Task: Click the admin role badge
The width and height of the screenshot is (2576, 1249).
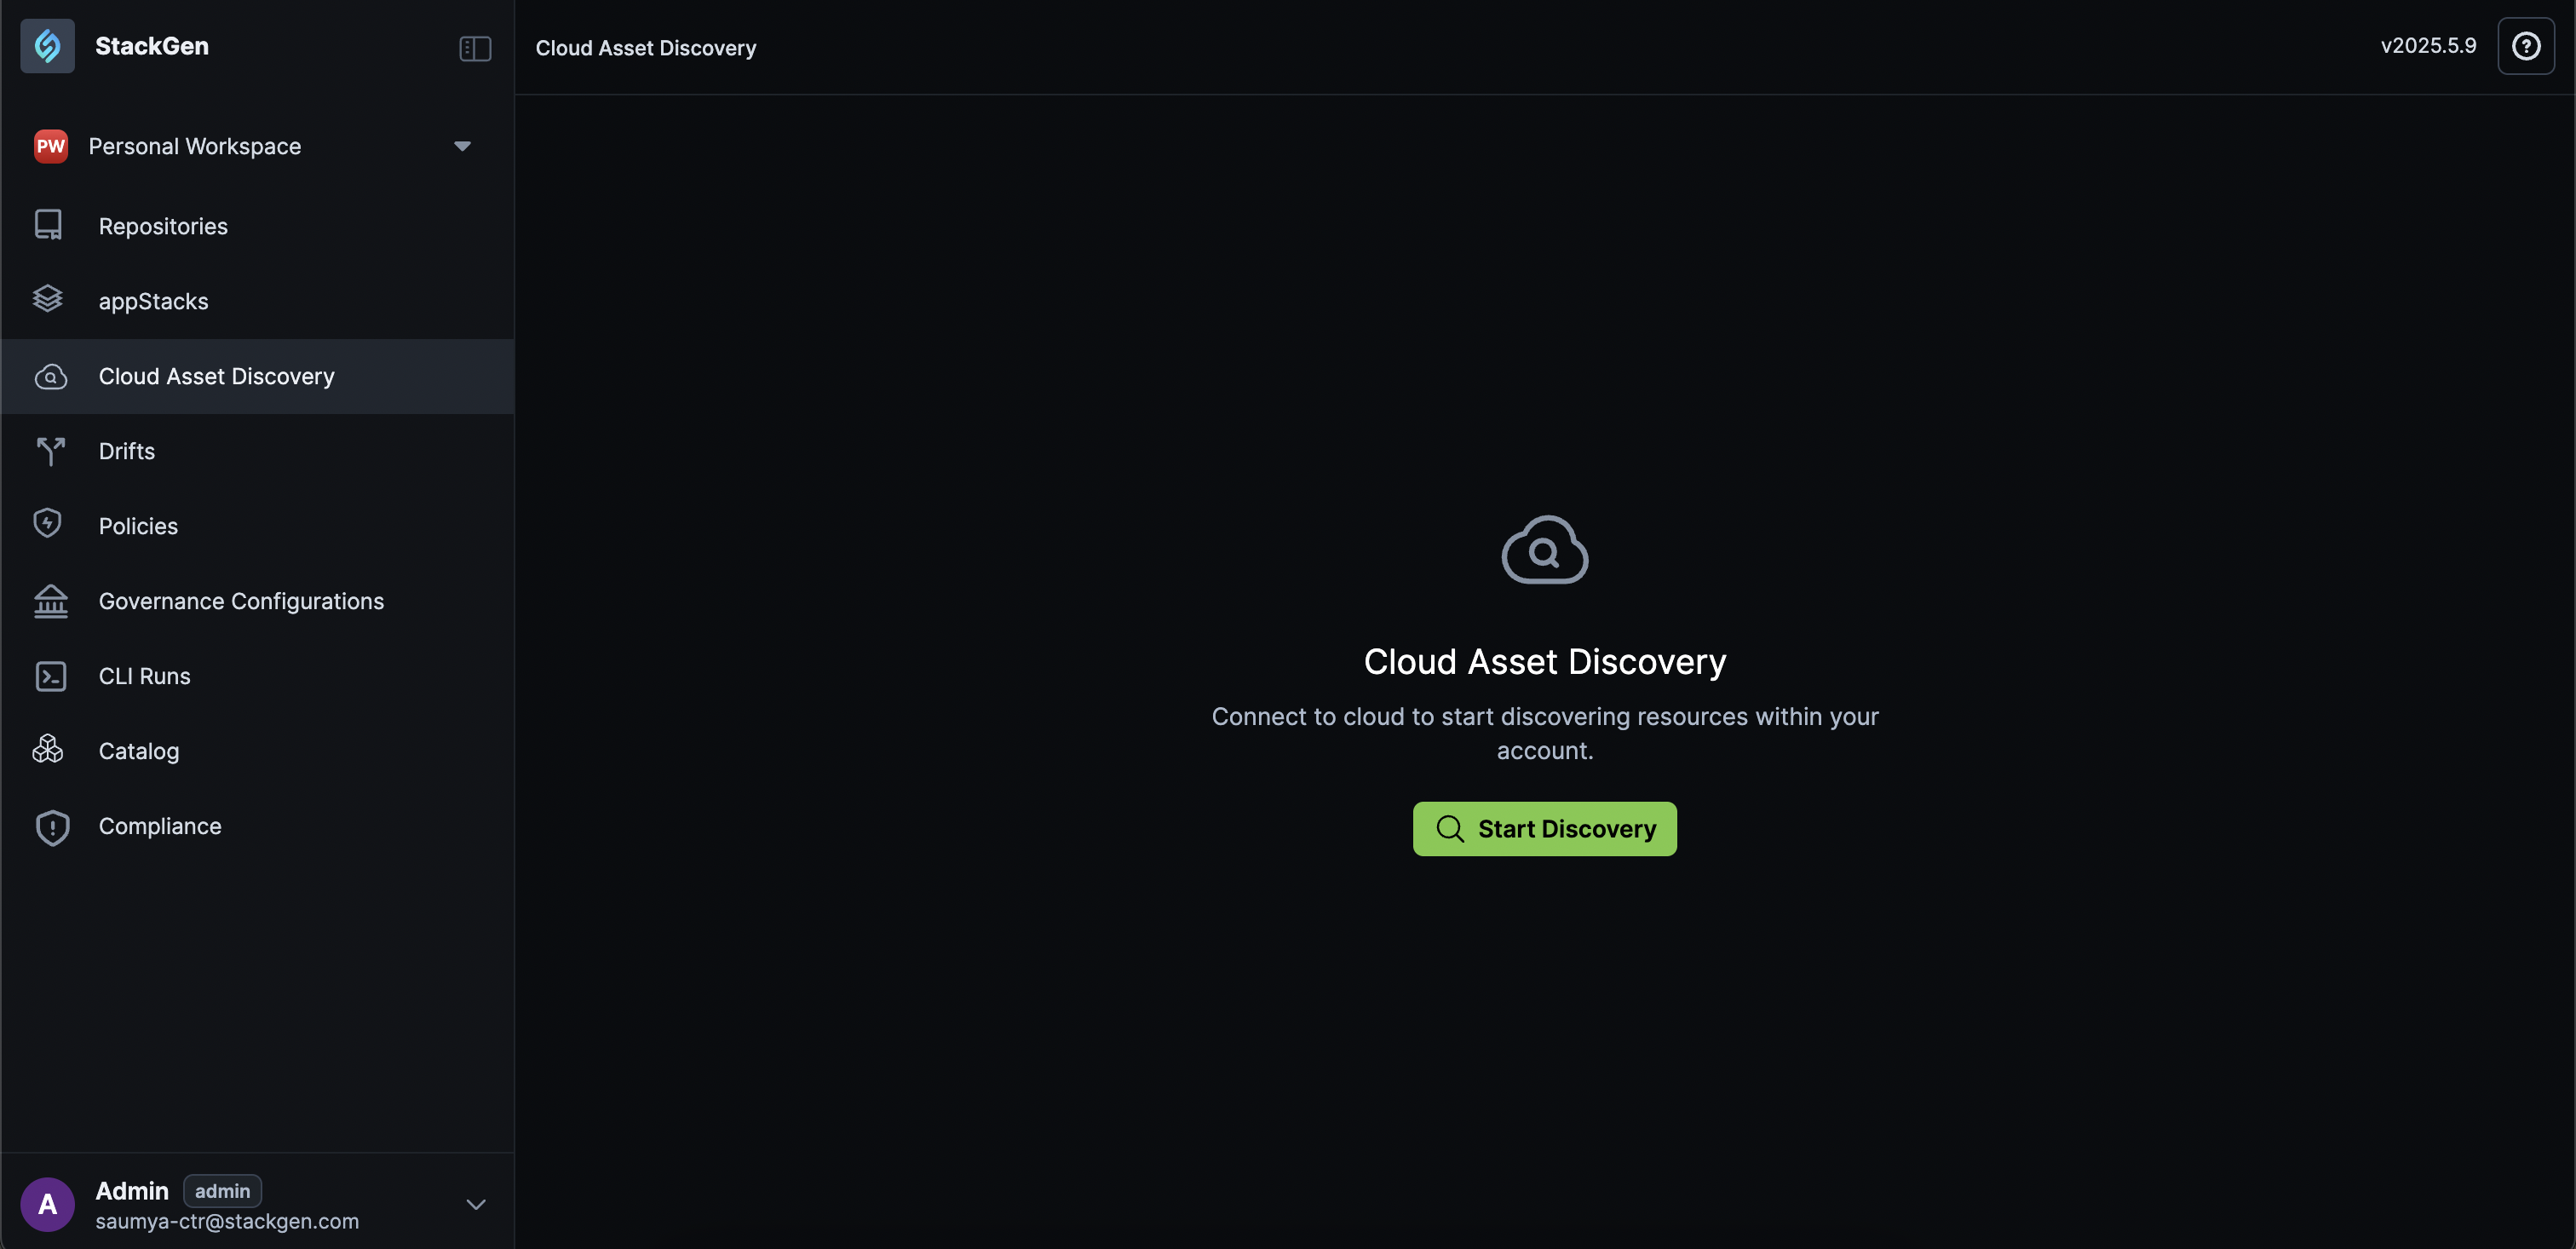Action: (222, 1191)
